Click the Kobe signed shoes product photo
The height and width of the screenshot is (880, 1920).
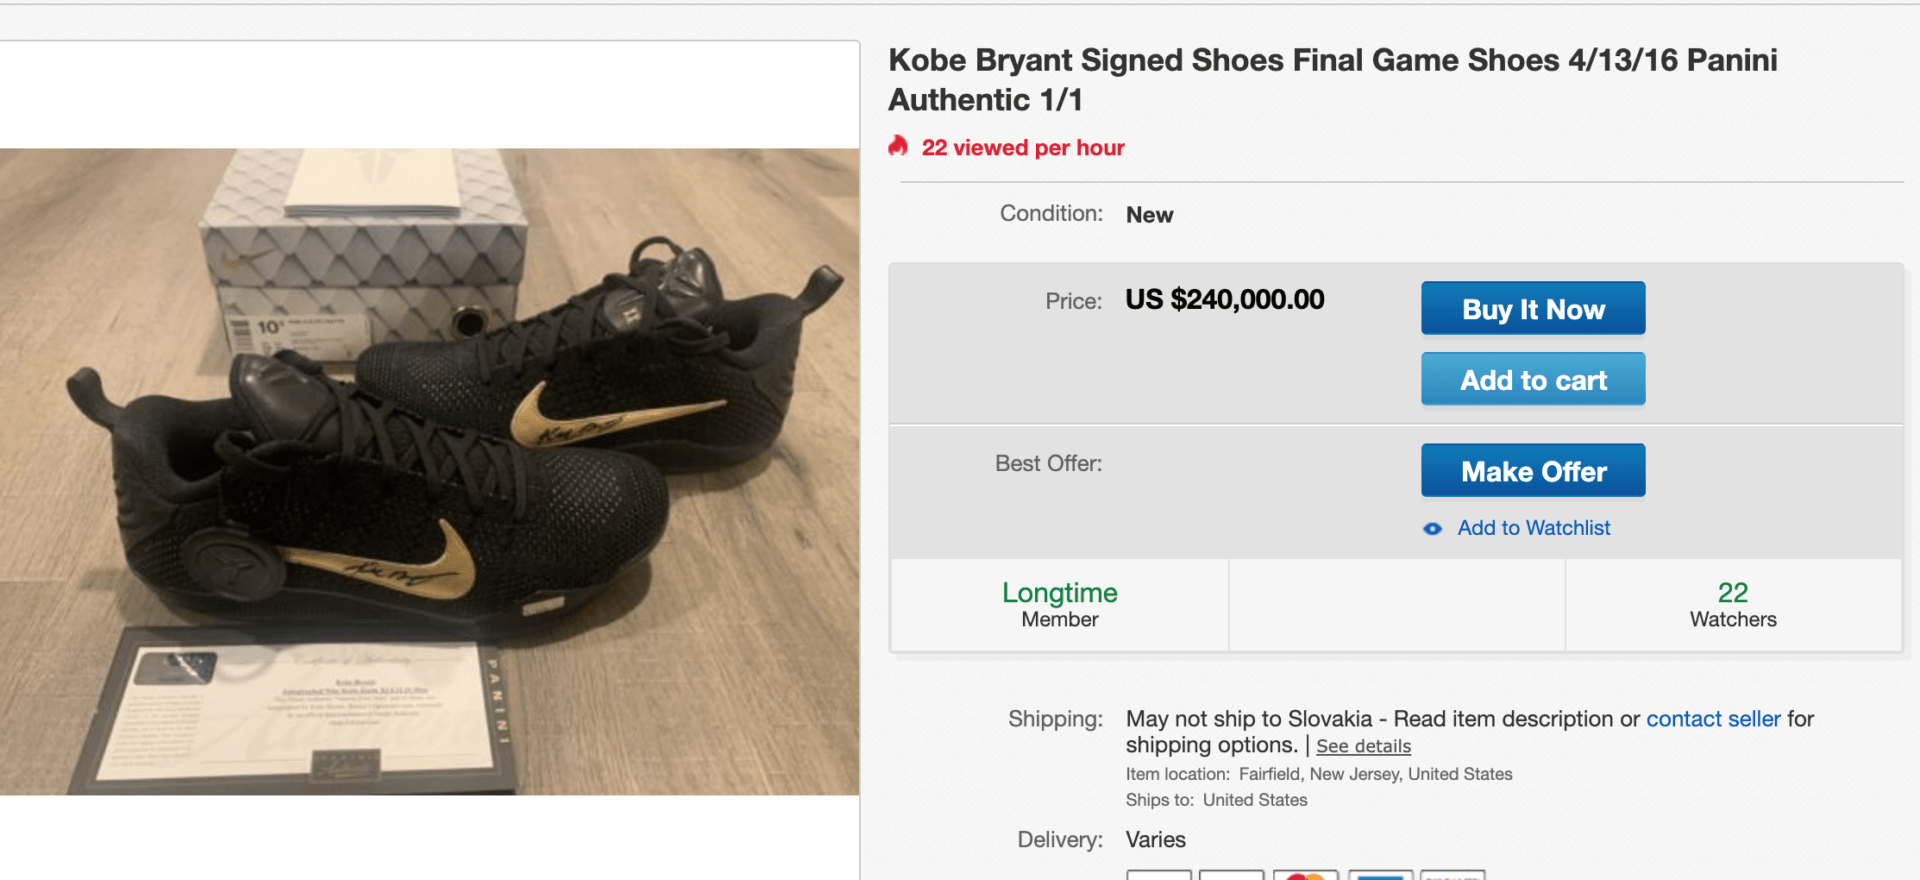click(x=429, y=471)
